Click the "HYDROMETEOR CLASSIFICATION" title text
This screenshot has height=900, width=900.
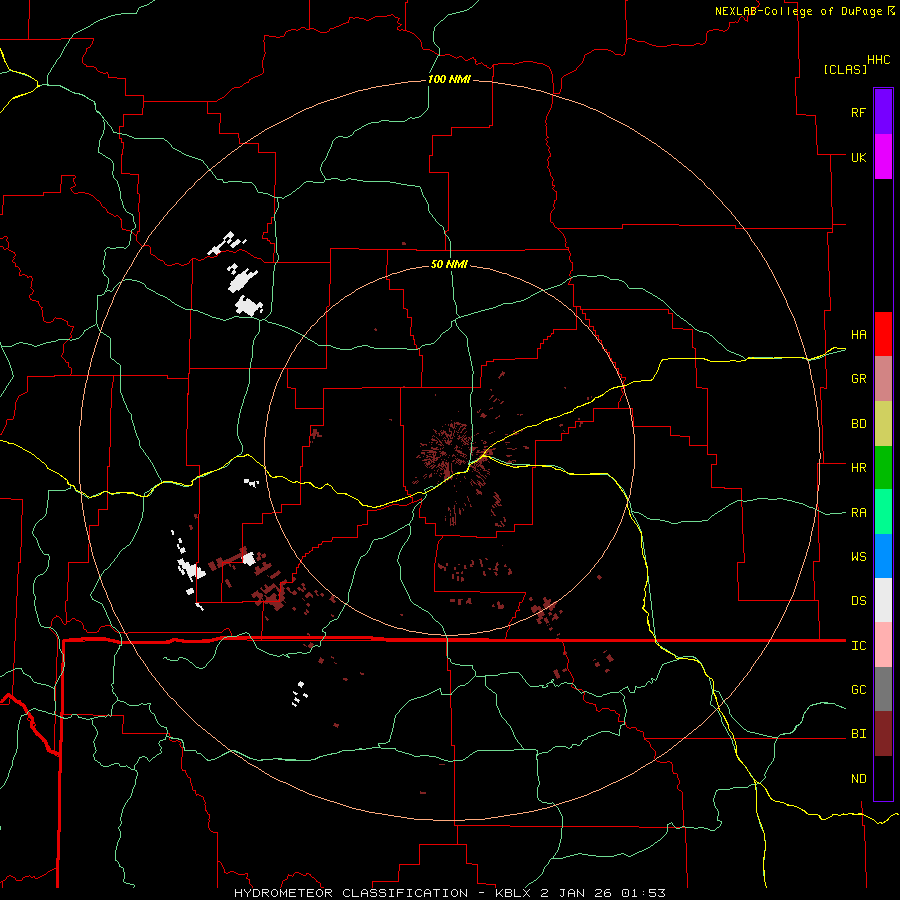point(351,893)
